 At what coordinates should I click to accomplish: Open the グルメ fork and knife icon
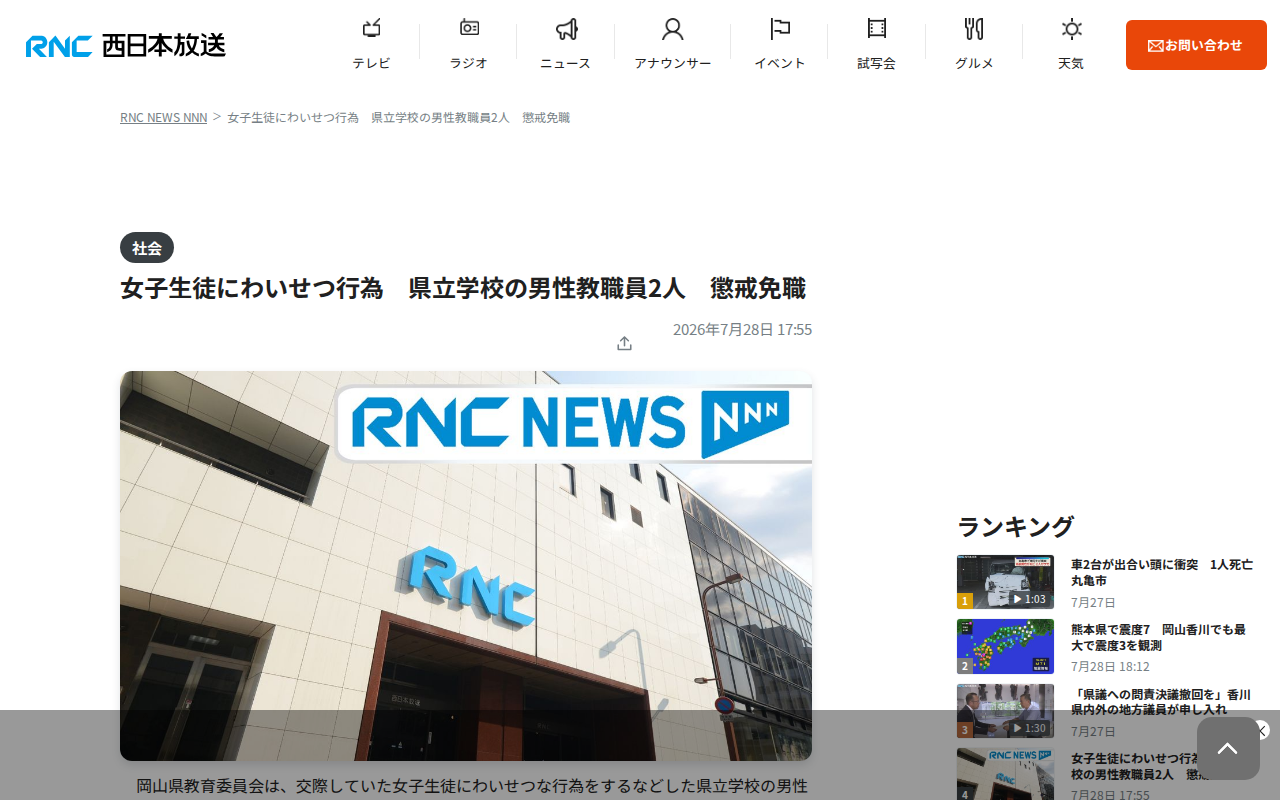[974, 28]
